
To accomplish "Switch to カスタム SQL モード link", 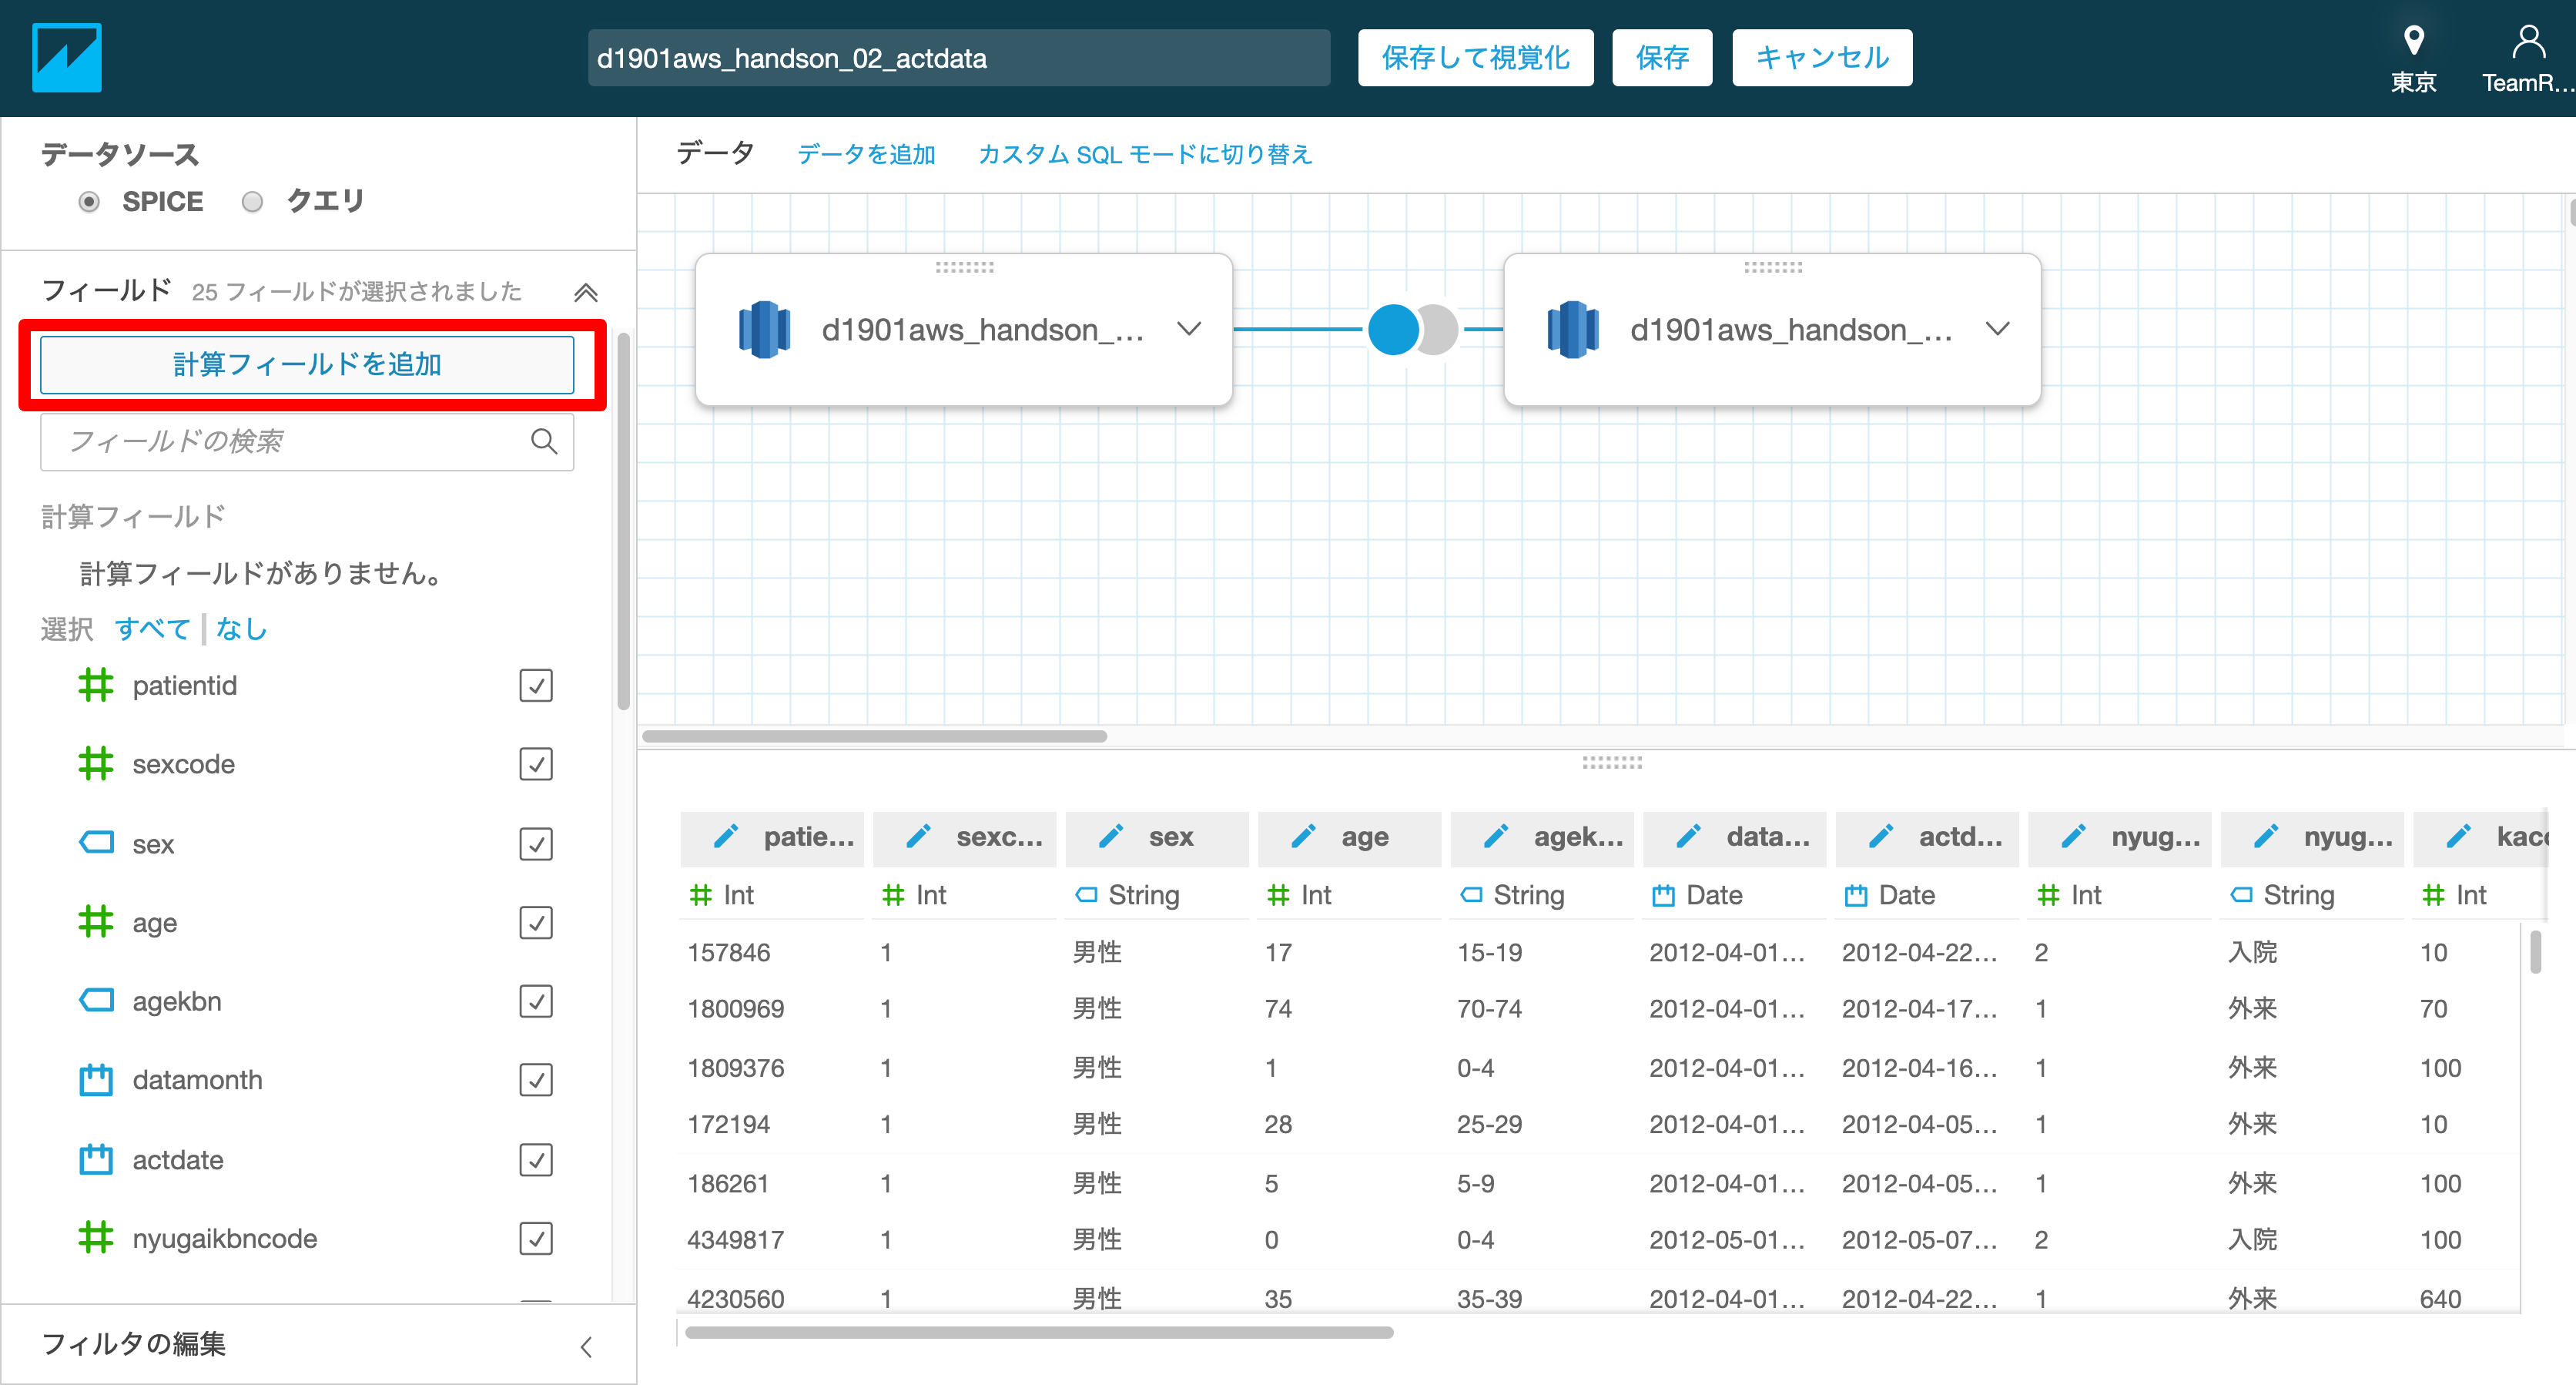I will click(1145, 154).
